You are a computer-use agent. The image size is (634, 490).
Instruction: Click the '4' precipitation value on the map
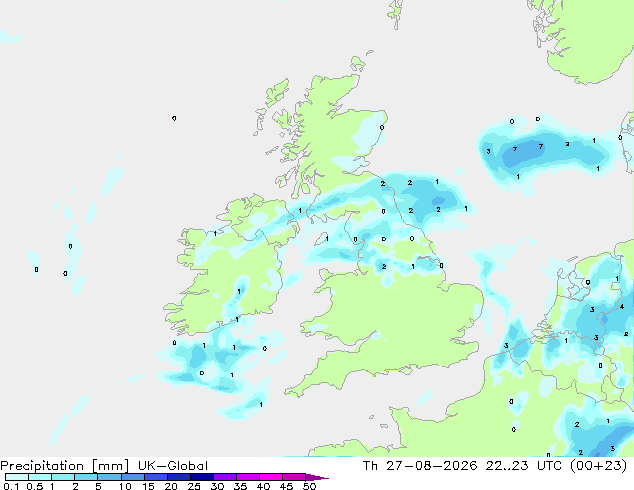coord(622,307)
